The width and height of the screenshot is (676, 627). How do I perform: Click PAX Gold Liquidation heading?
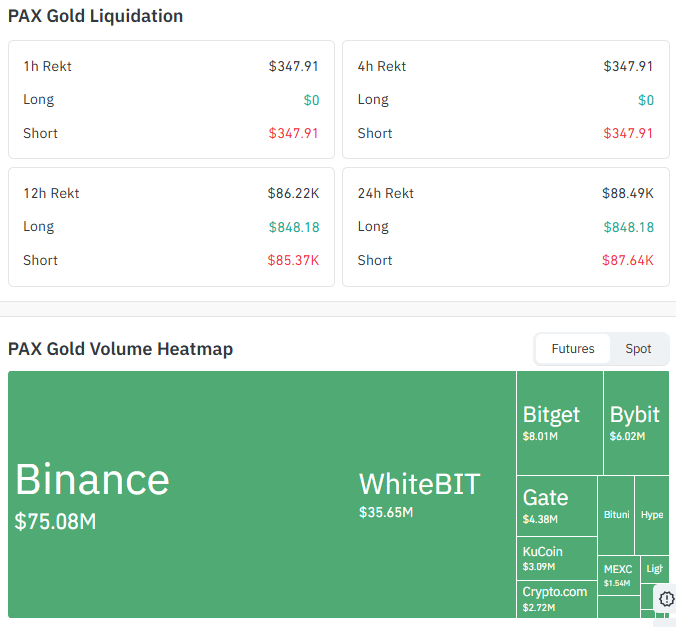coord(96,16)
